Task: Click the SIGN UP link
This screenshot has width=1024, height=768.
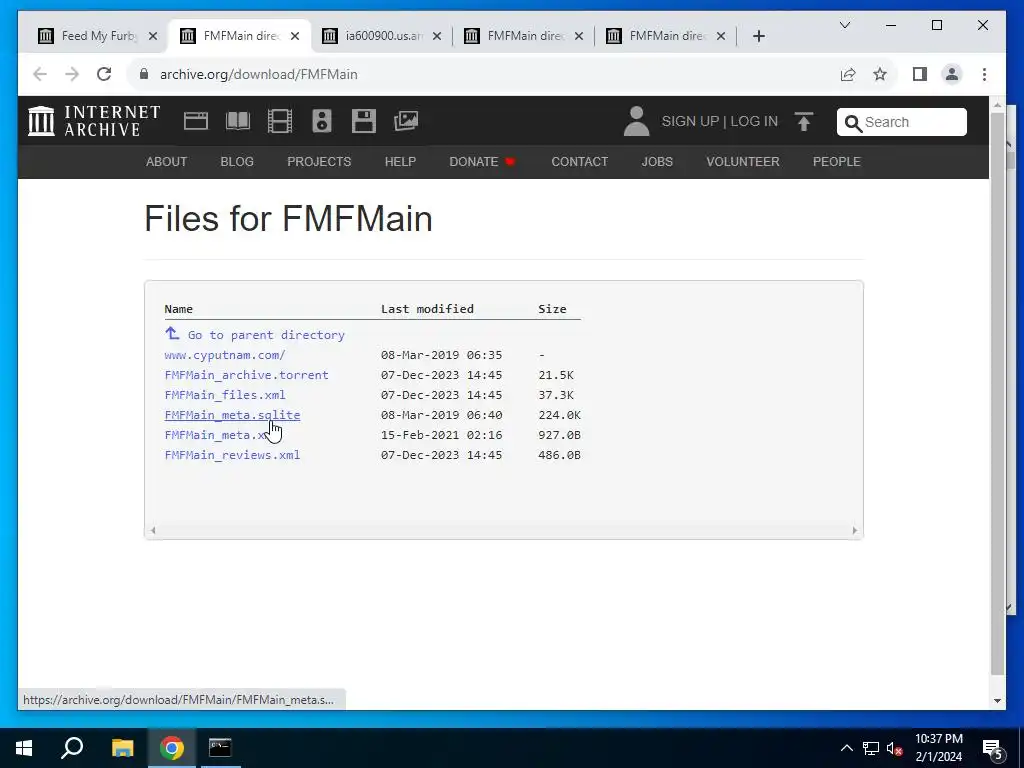Action: (x=690, y=121)
